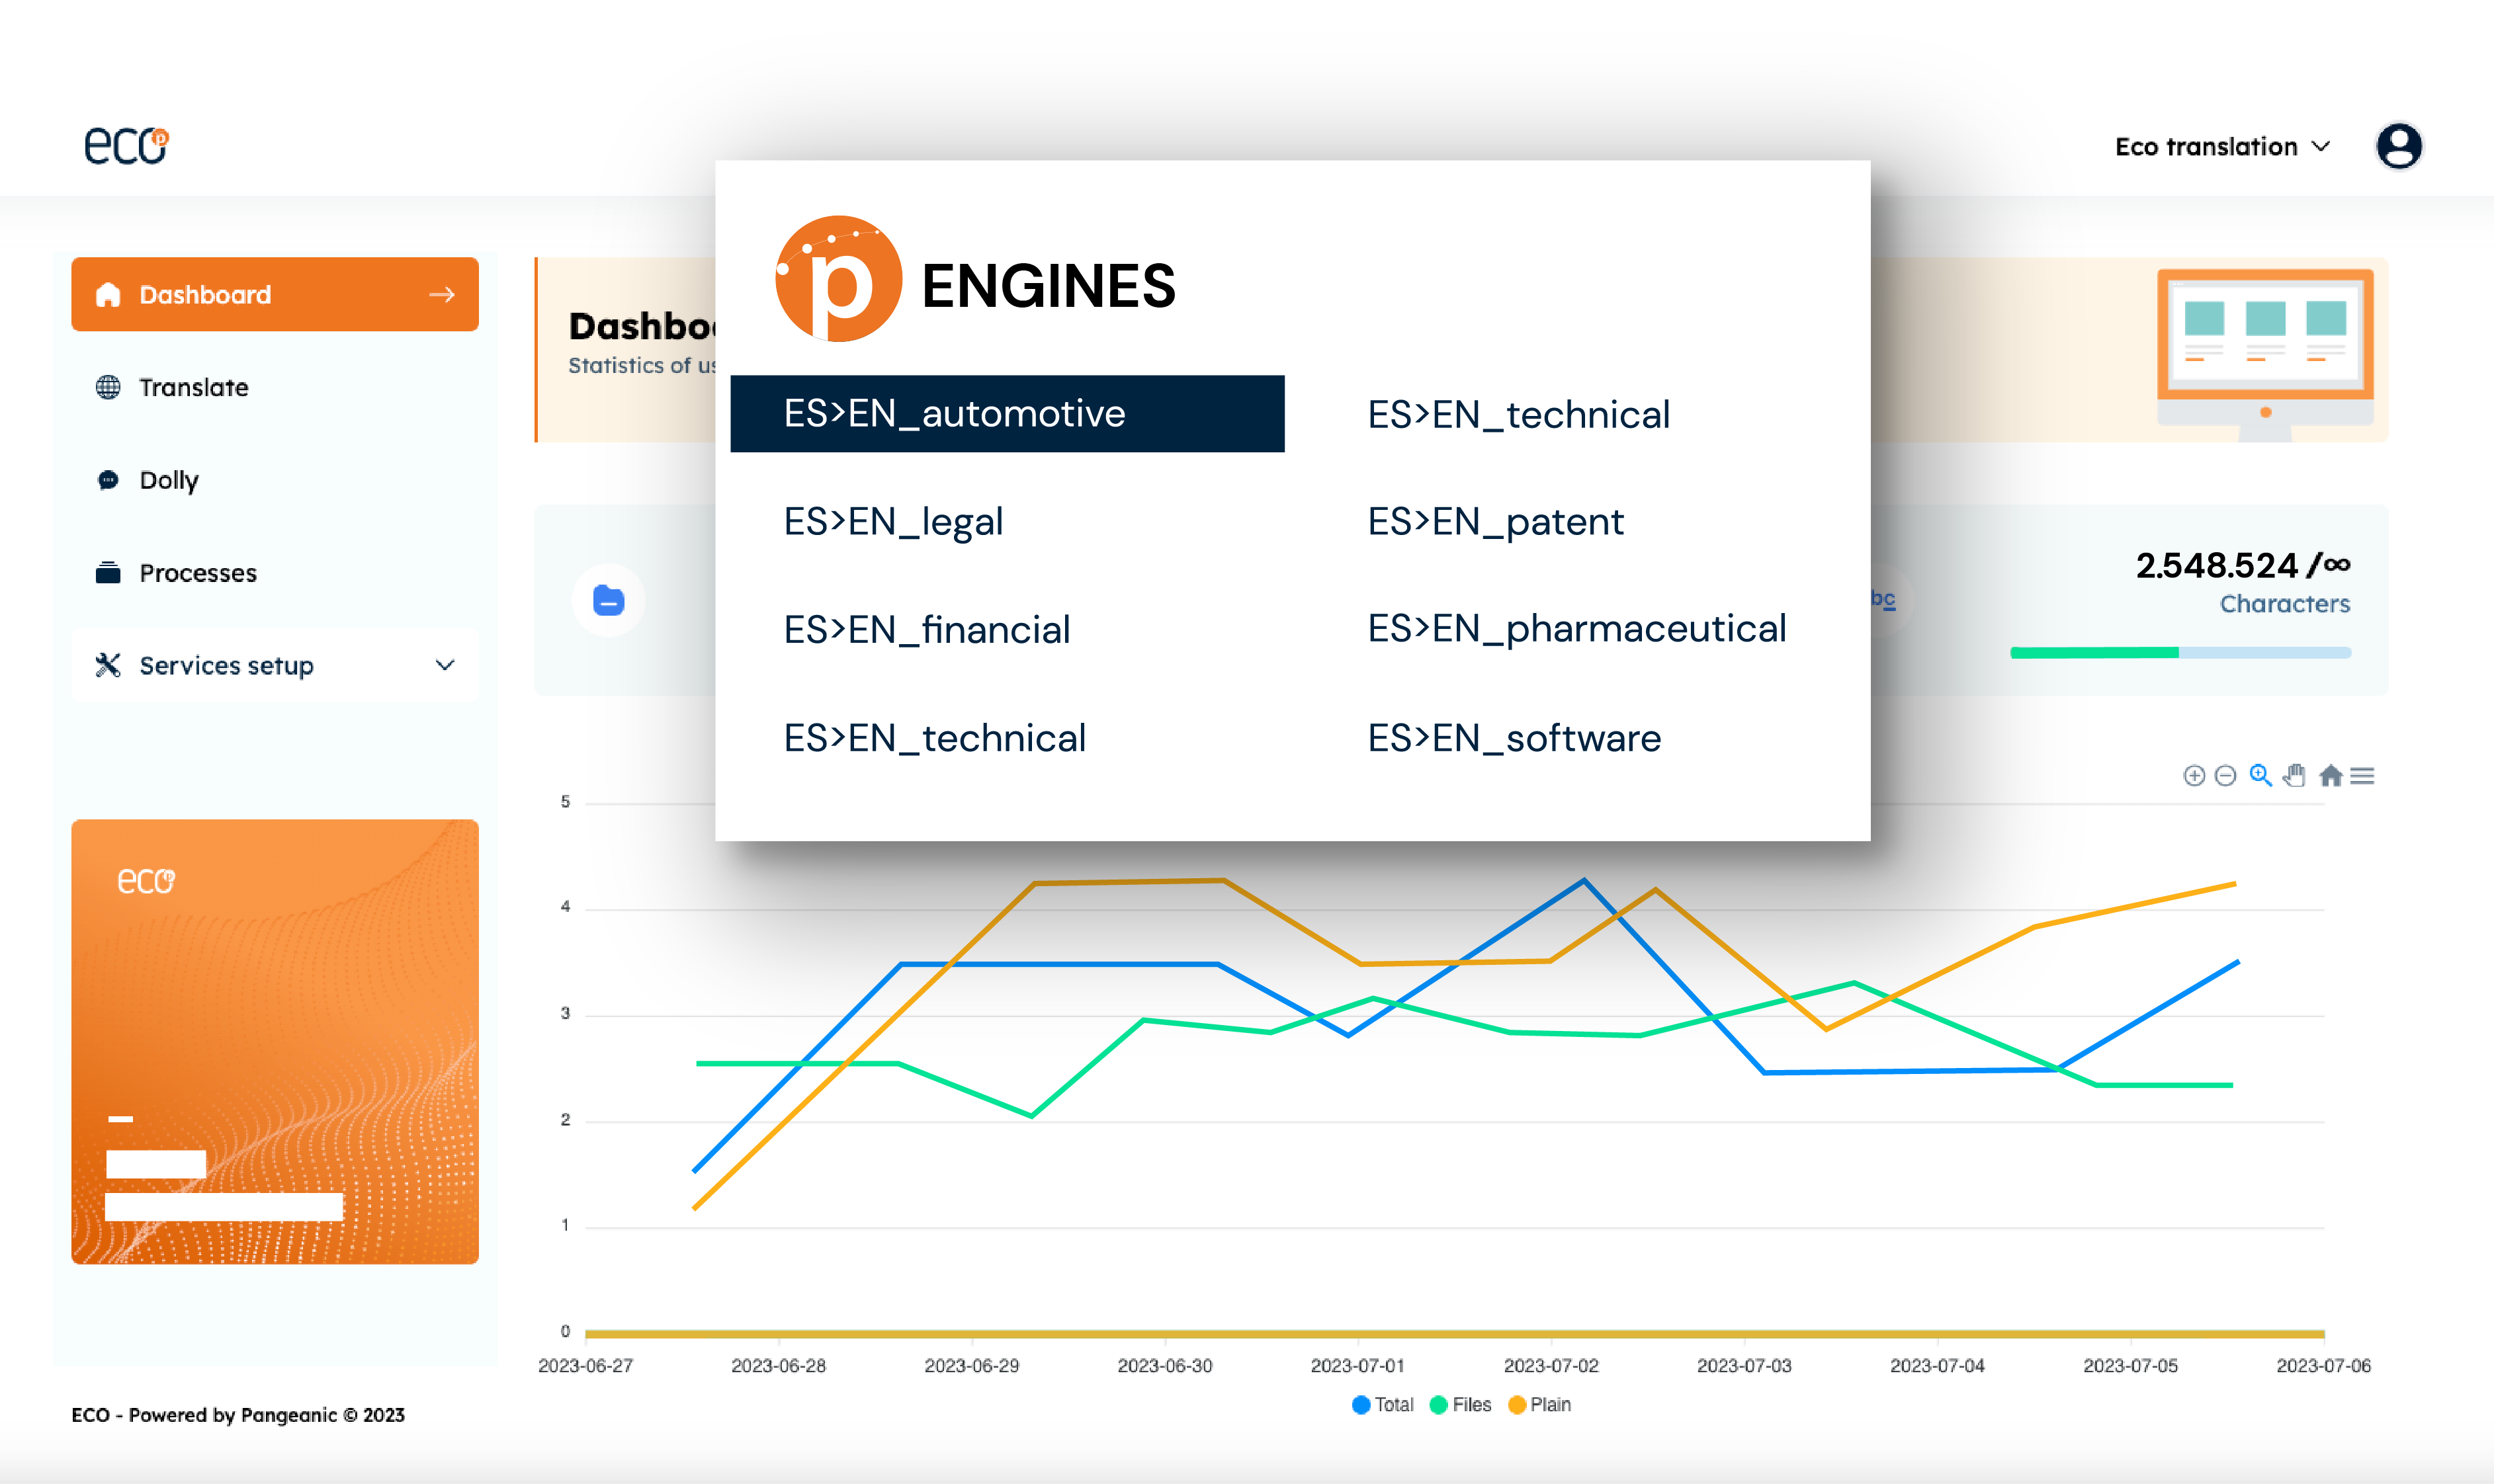Open the Dashboard navigation icon
This screenshot has width=2494, height=1484.
pyautogui.click(x=111, y=295)
